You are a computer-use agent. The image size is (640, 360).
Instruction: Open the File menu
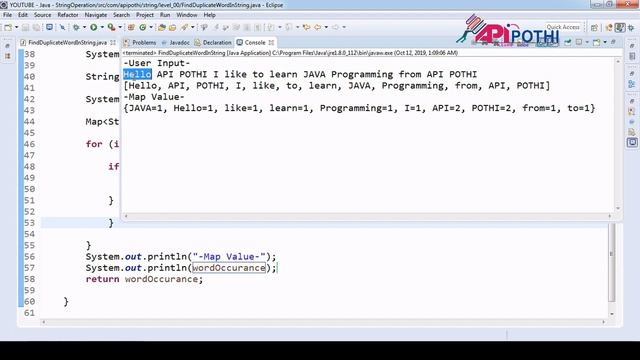tap(7, 15)
